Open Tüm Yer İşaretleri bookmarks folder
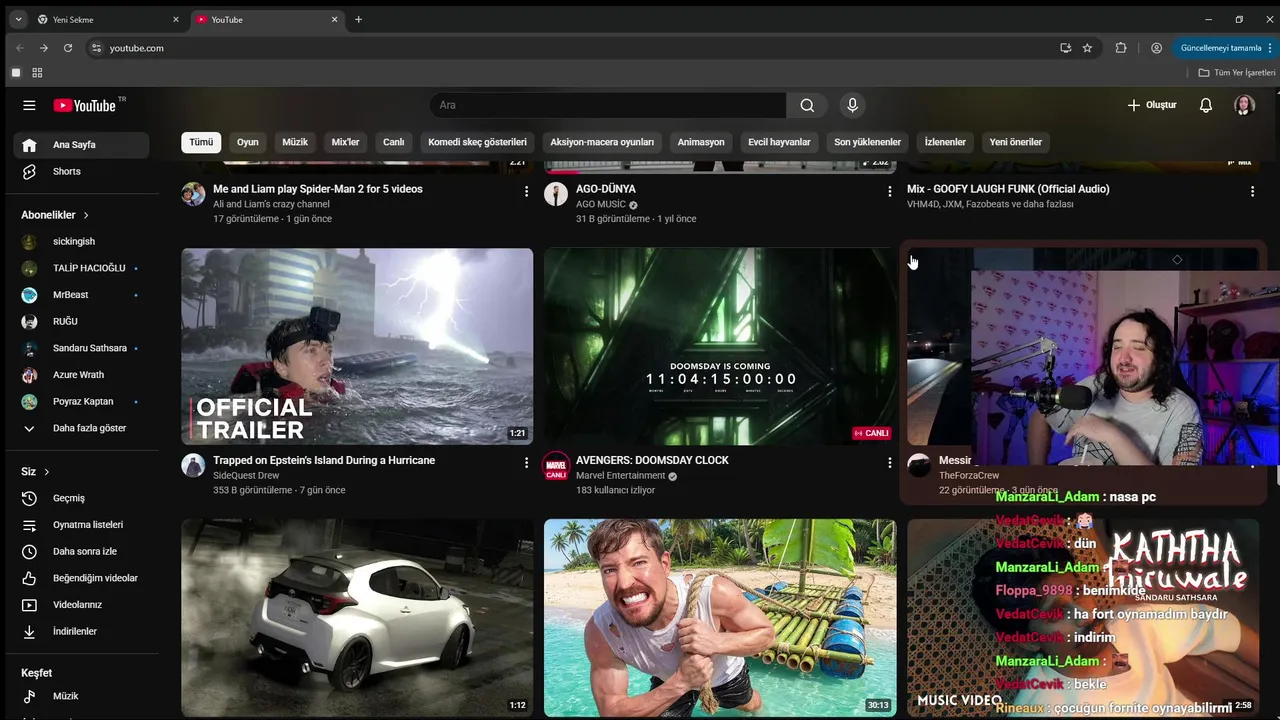This screenshot has width=1280, height=720. pyautogui.click(x=1237, y=73)
